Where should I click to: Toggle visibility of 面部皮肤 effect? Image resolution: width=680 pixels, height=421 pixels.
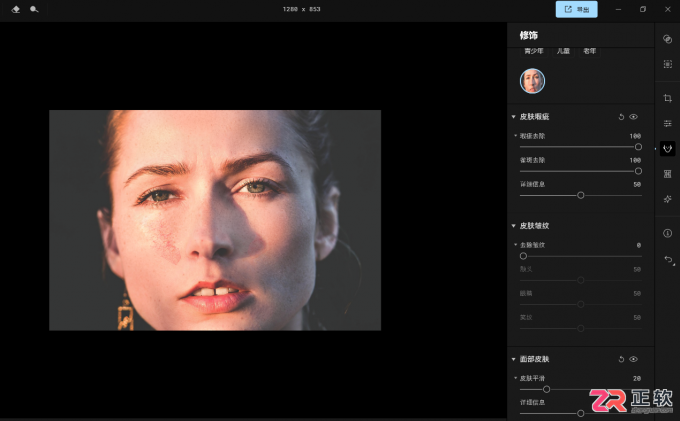(634, 359)
